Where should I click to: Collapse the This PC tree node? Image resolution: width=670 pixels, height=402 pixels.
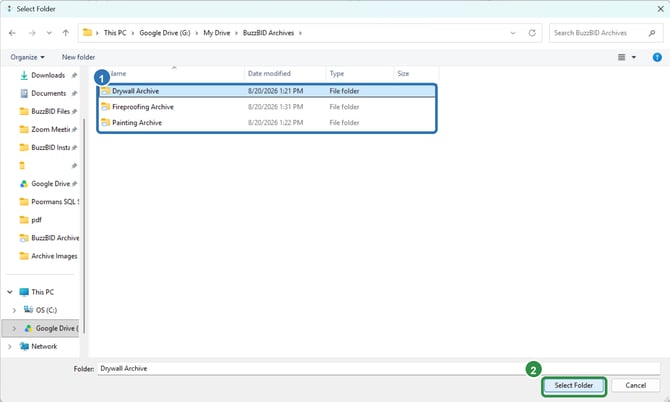10,292
